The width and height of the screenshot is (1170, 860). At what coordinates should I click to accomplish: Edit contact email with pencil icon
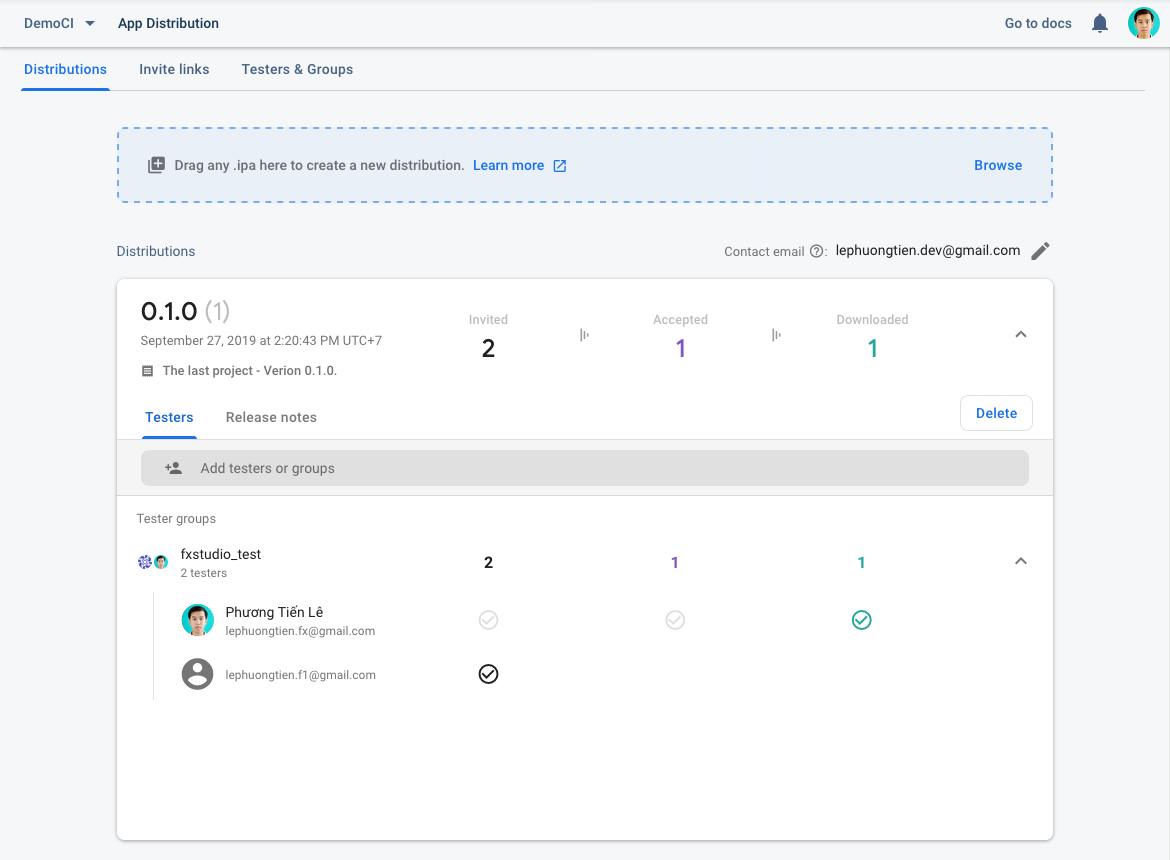click(1040, 251)
